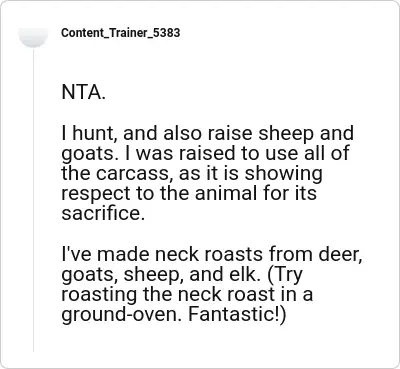Click the line starting "goats. I was raised"
Image resolution: width=400 pixels, height=369 pixels.
(x=205, y=154)
